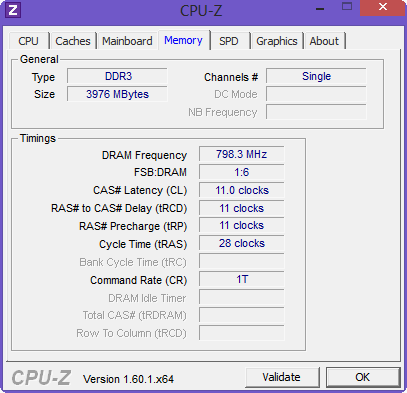Click the OK button
Image resolution: width=407 pixels, height=393 pixels.
(x=363, y=377)
